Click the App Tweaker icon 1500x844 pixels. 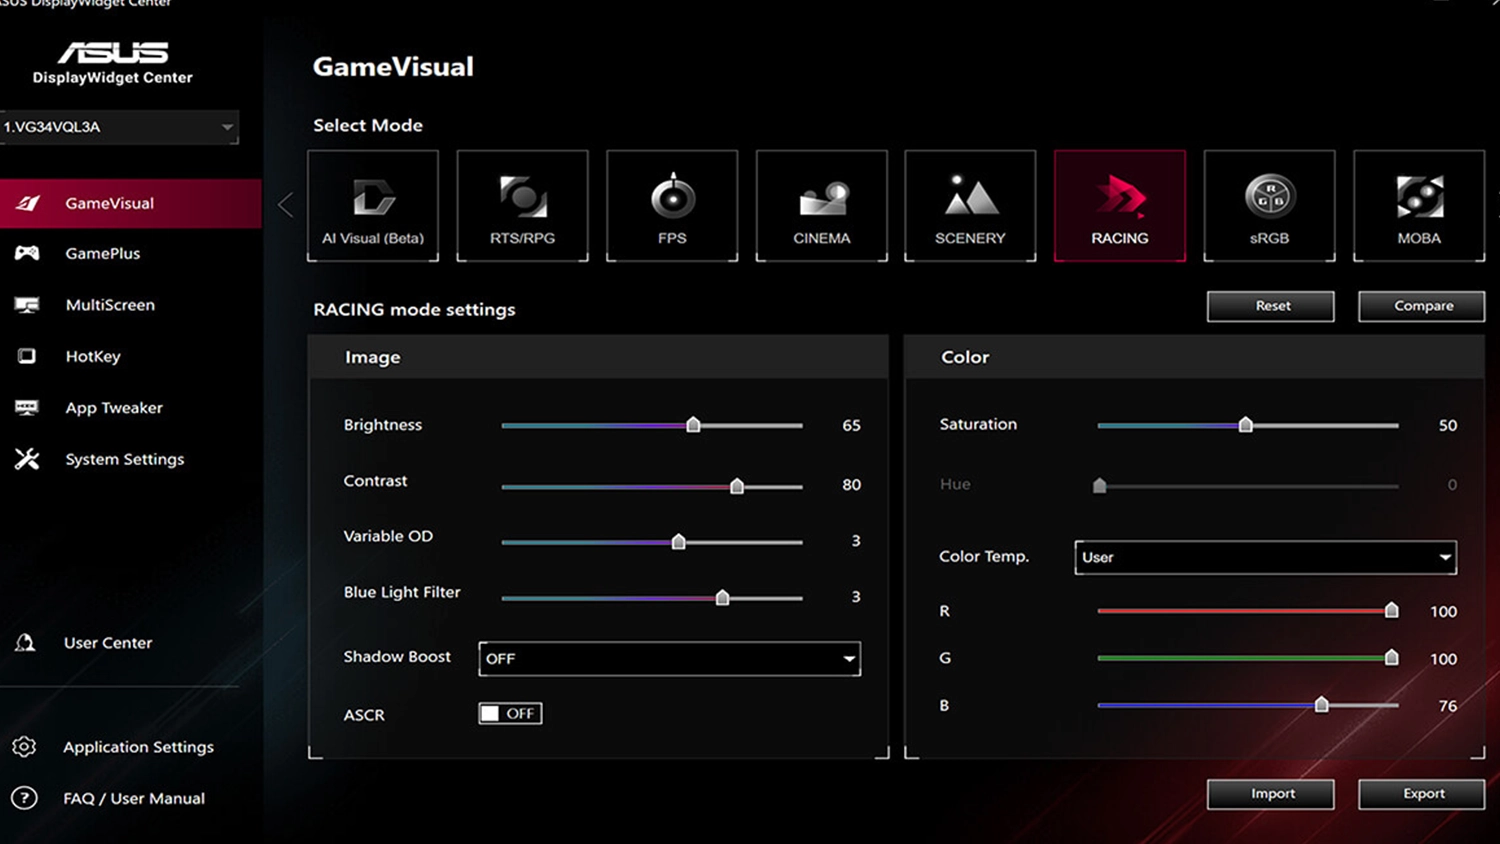(x=27, y=407)
